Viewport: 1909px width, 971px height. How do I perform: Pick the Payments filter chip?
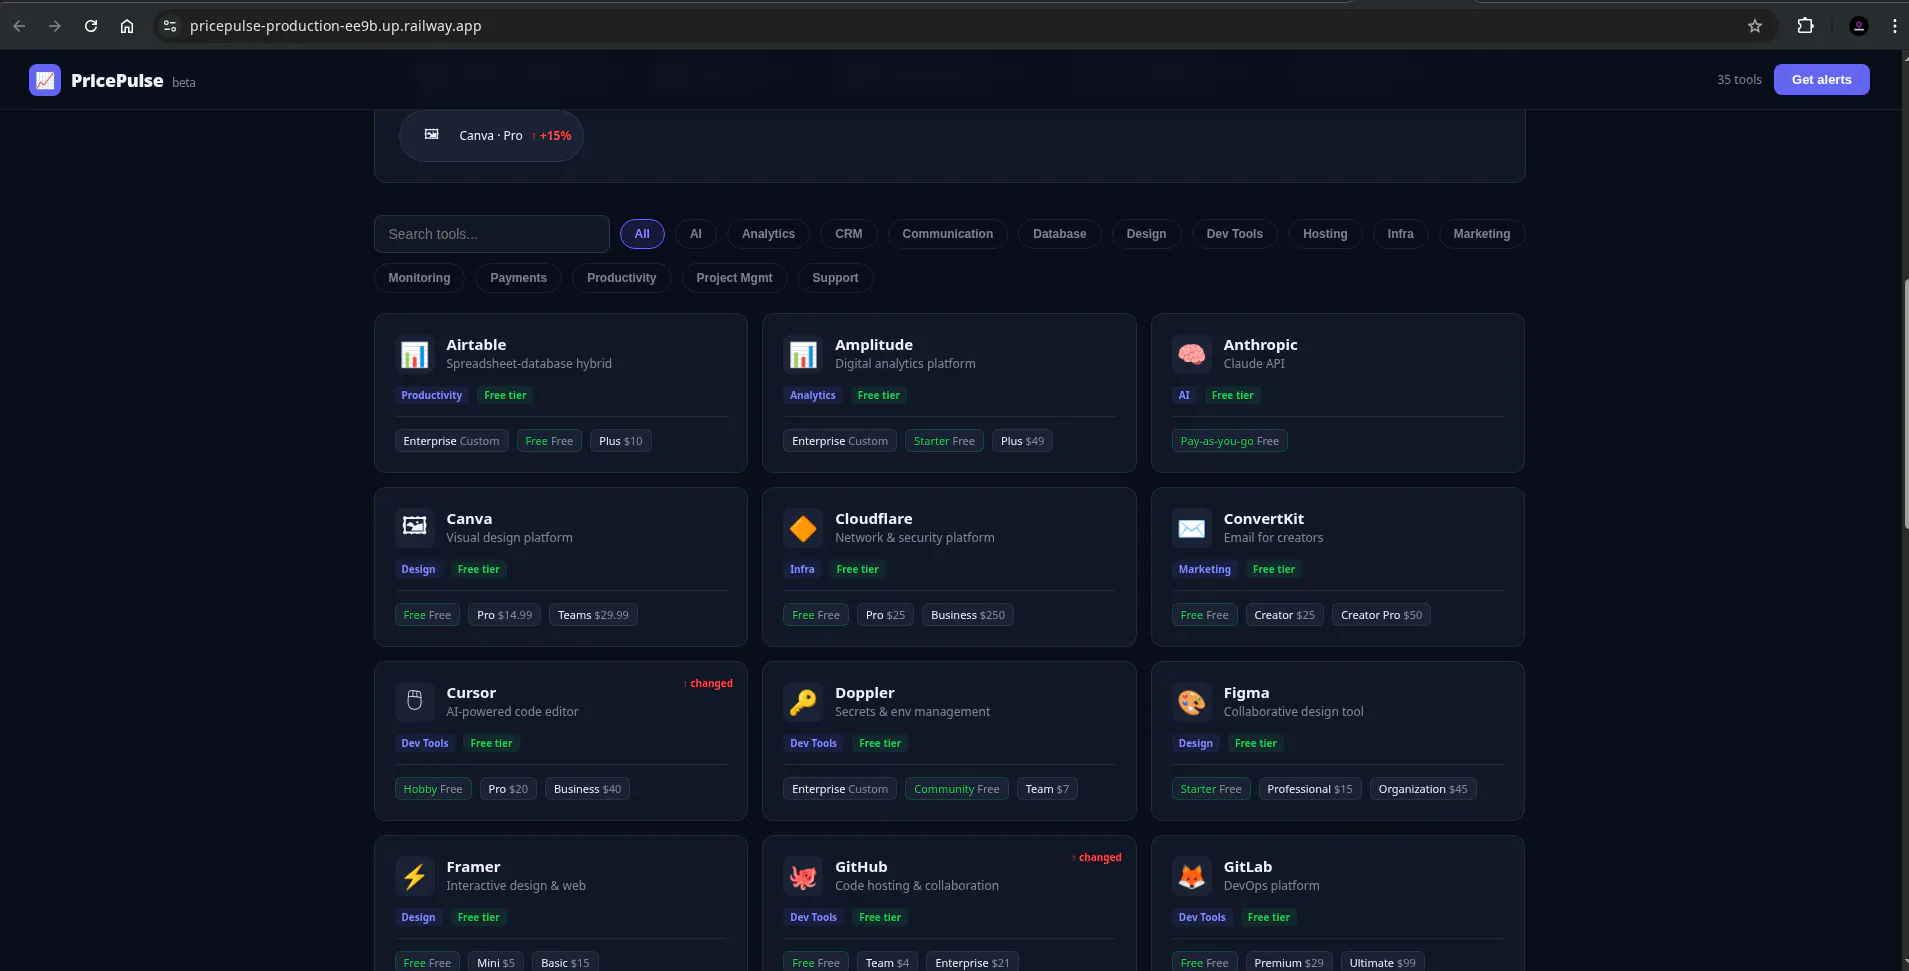518,278
